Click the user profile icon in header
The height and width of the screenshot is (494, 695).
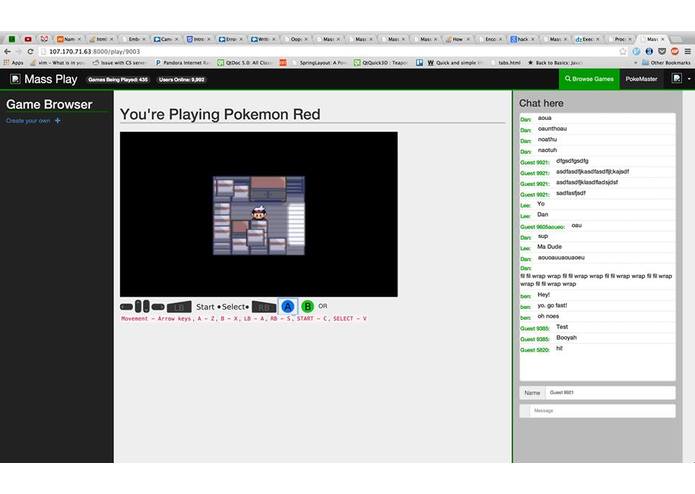tap(676, 79)
